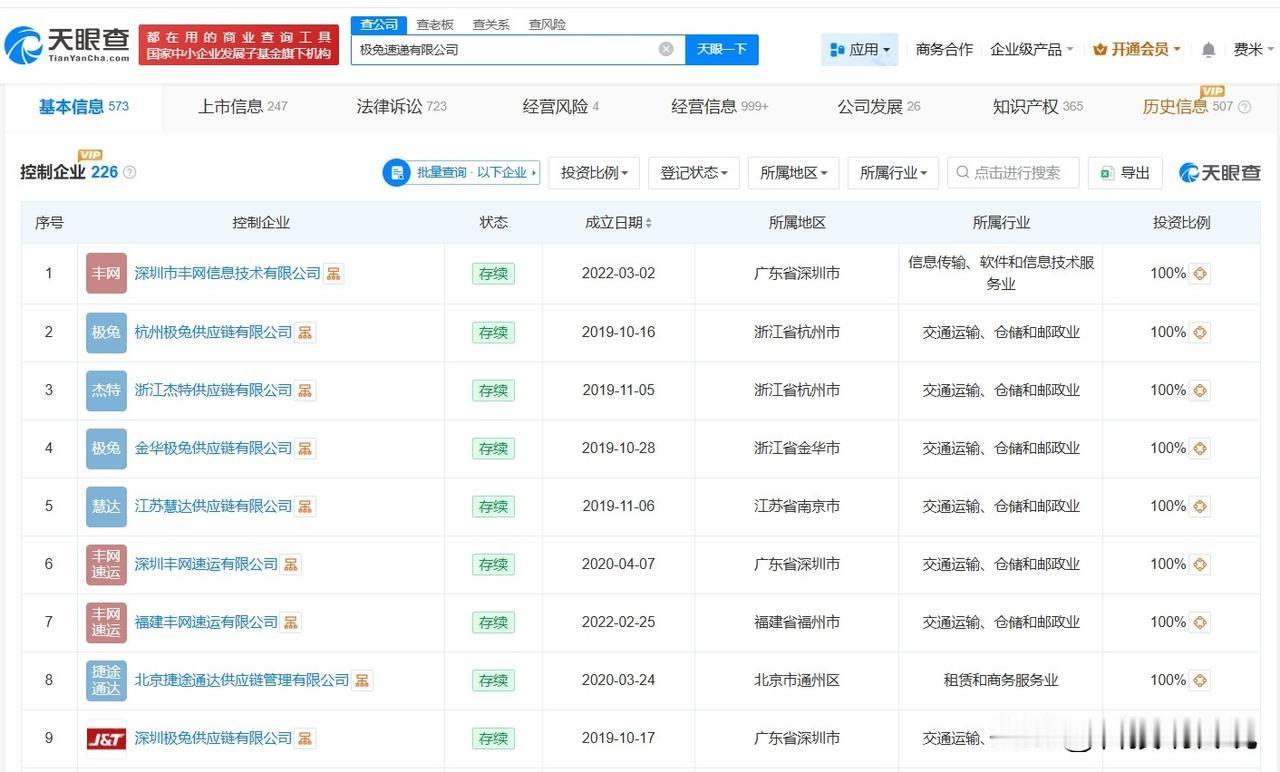The image size is (1280, 772).
Task: Select the 上市信息 247 tab
Action: pos(242,107)
